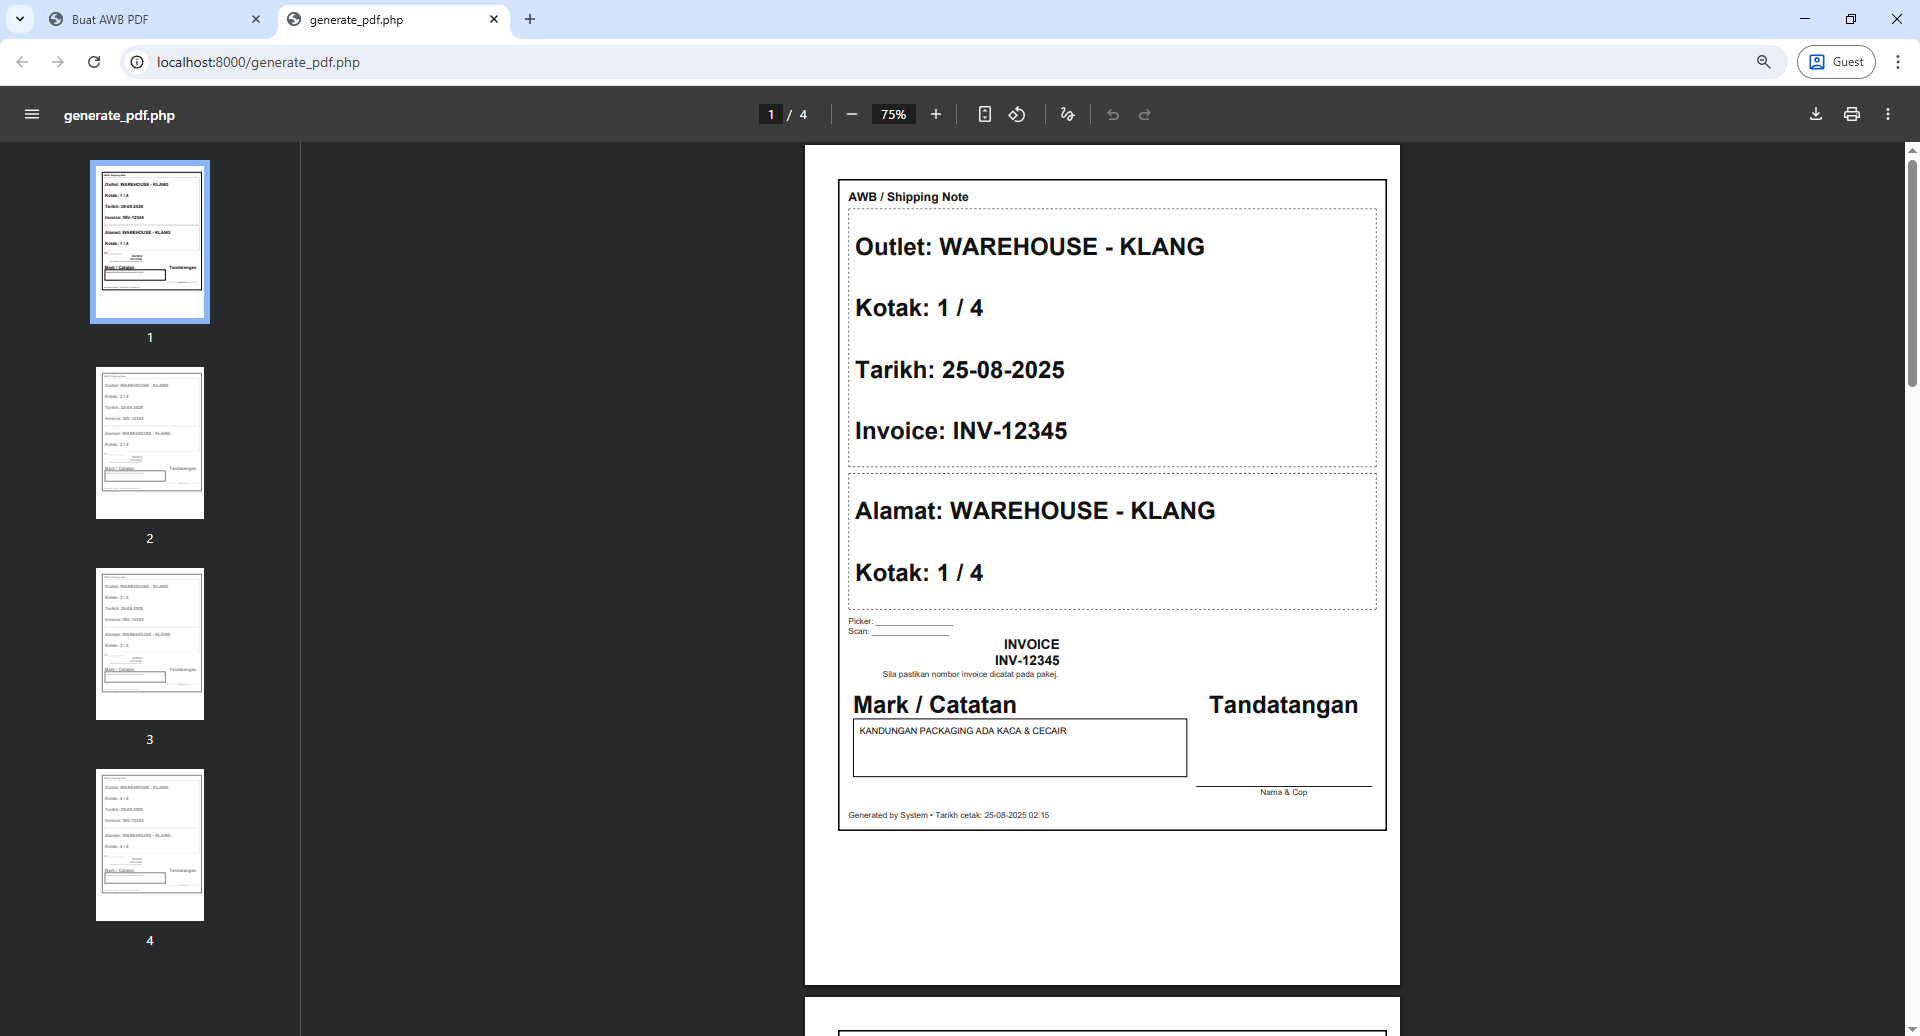Expand the tab search chevron
The image size is (1920, 1036).
[x=20, y=18]
